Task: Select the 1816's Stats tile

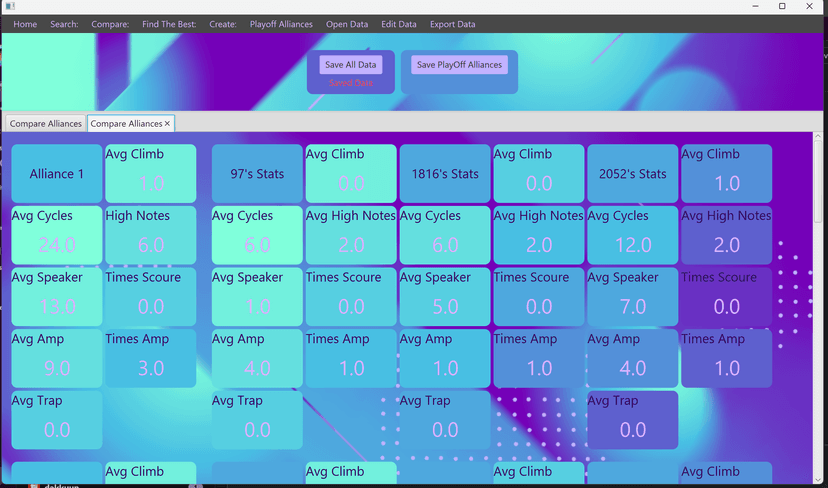Action: point(445,174)
